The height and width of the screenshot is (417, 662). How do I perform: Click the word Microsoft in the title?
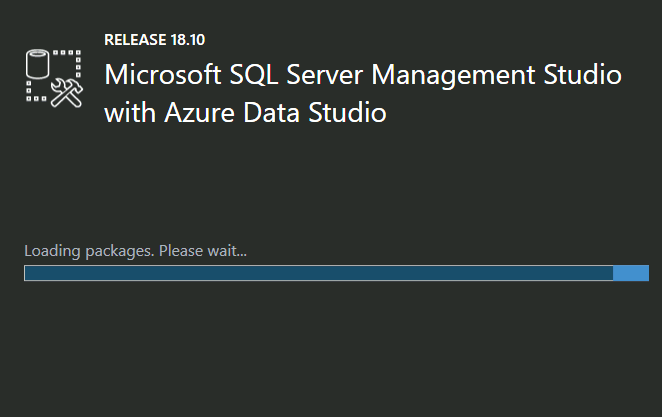[160, 76]
